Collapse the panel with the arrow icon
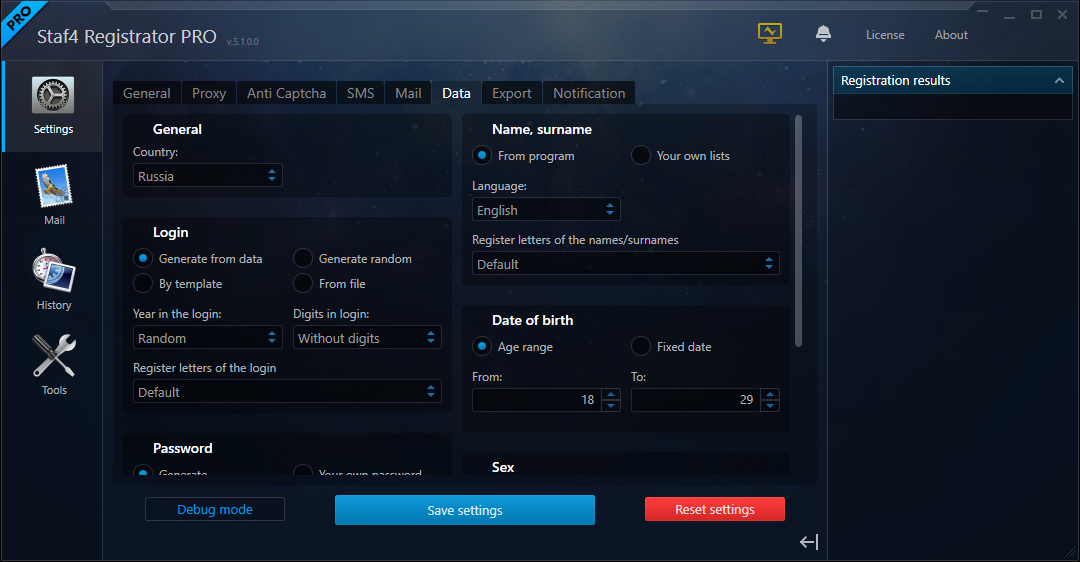 click(x=809, y=542)
